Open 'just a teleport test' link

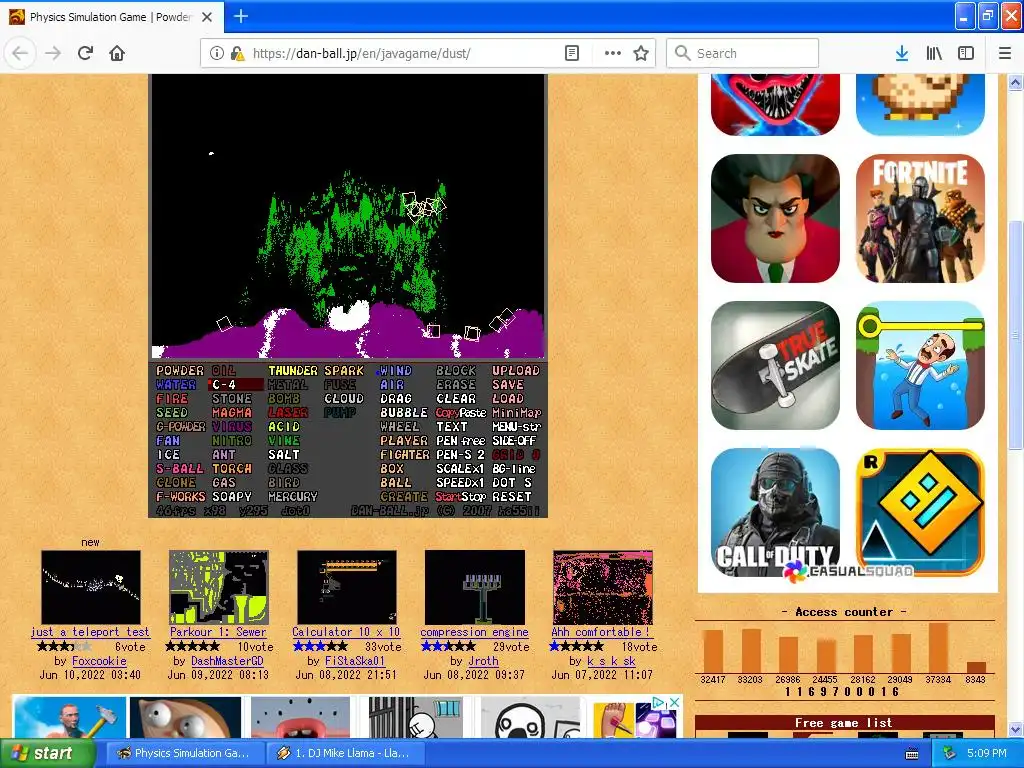point(90,632)
